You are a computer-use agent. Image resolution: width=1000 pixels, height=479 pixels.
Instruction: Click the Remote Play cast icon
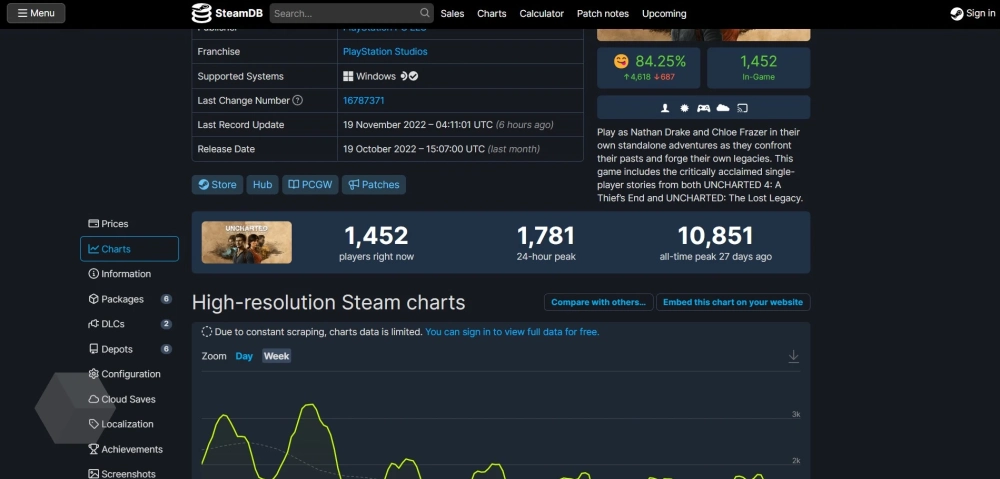click(743, 108)
